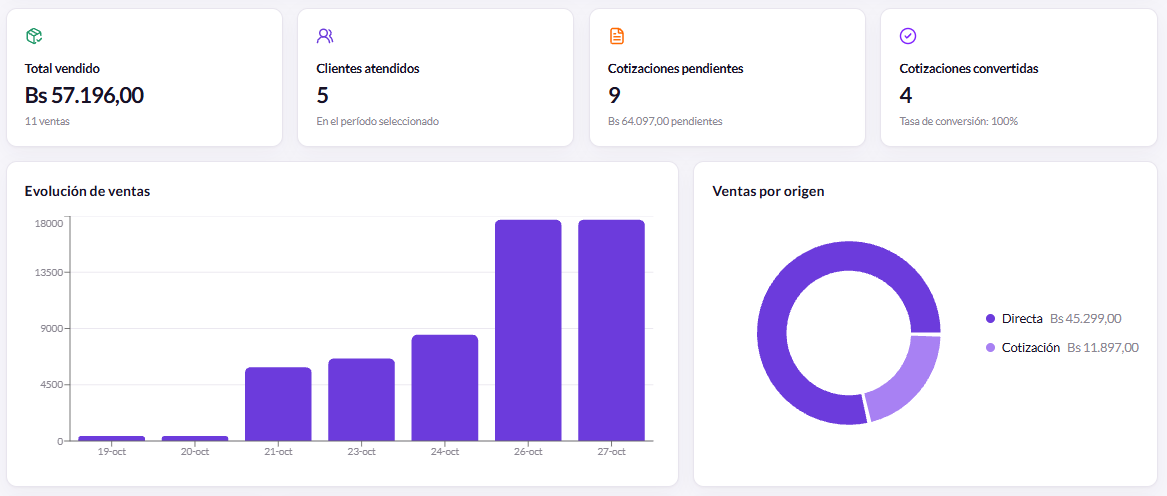Select the 19-oct bar in sales chart
Screen dimensions: 1167x496
pyautogui.click(x=112, y=438)
